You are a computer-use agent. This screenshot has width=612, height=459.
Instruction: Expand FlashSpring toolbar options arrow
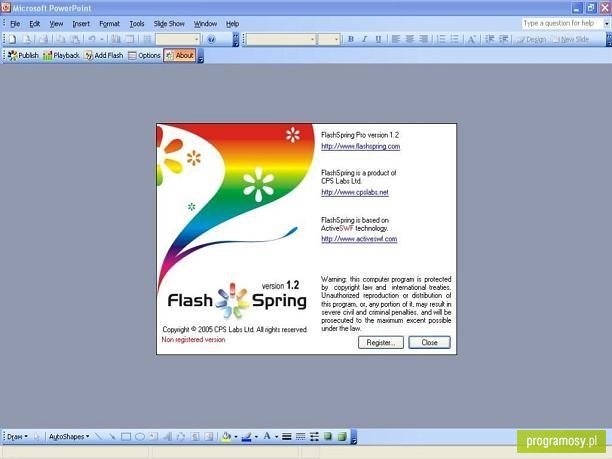click(x=201, y=56)
